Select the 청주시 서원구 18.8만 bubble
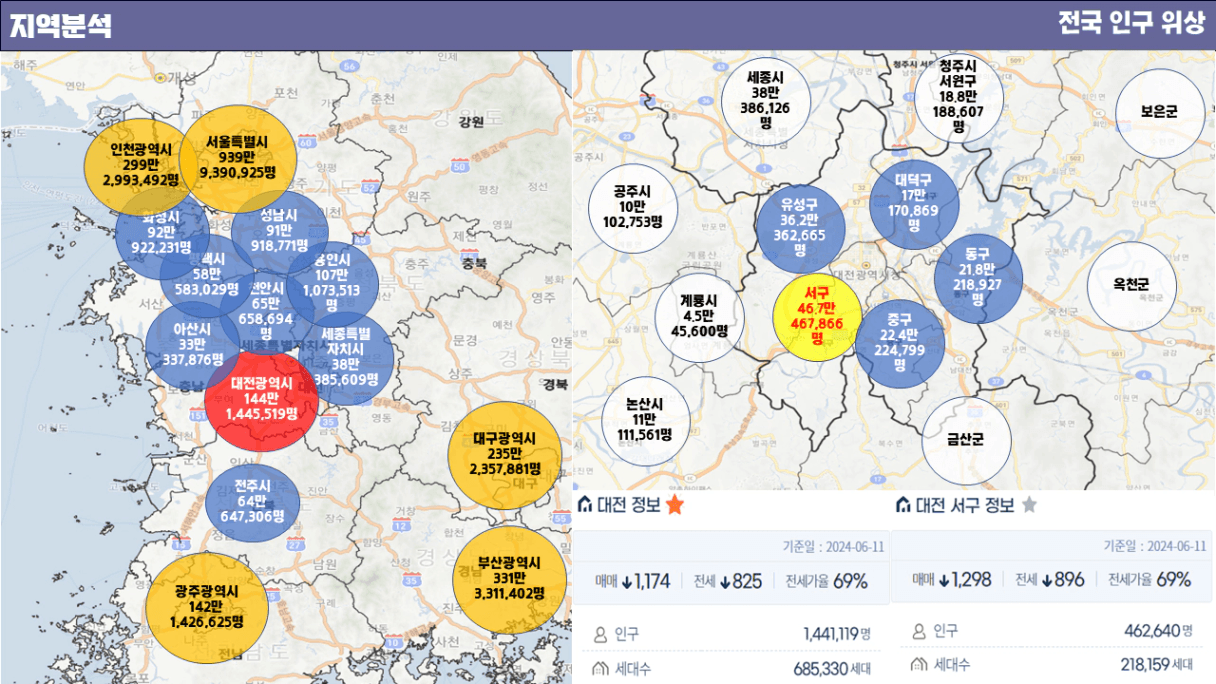 coord(958,98)
